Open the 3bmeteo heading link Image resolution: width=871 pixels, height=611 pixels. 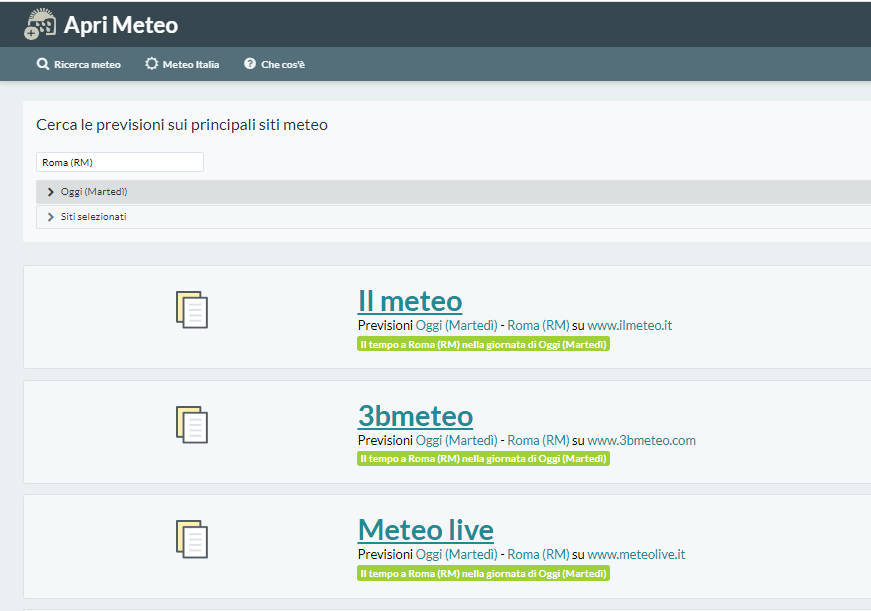[x=416, y=416]
